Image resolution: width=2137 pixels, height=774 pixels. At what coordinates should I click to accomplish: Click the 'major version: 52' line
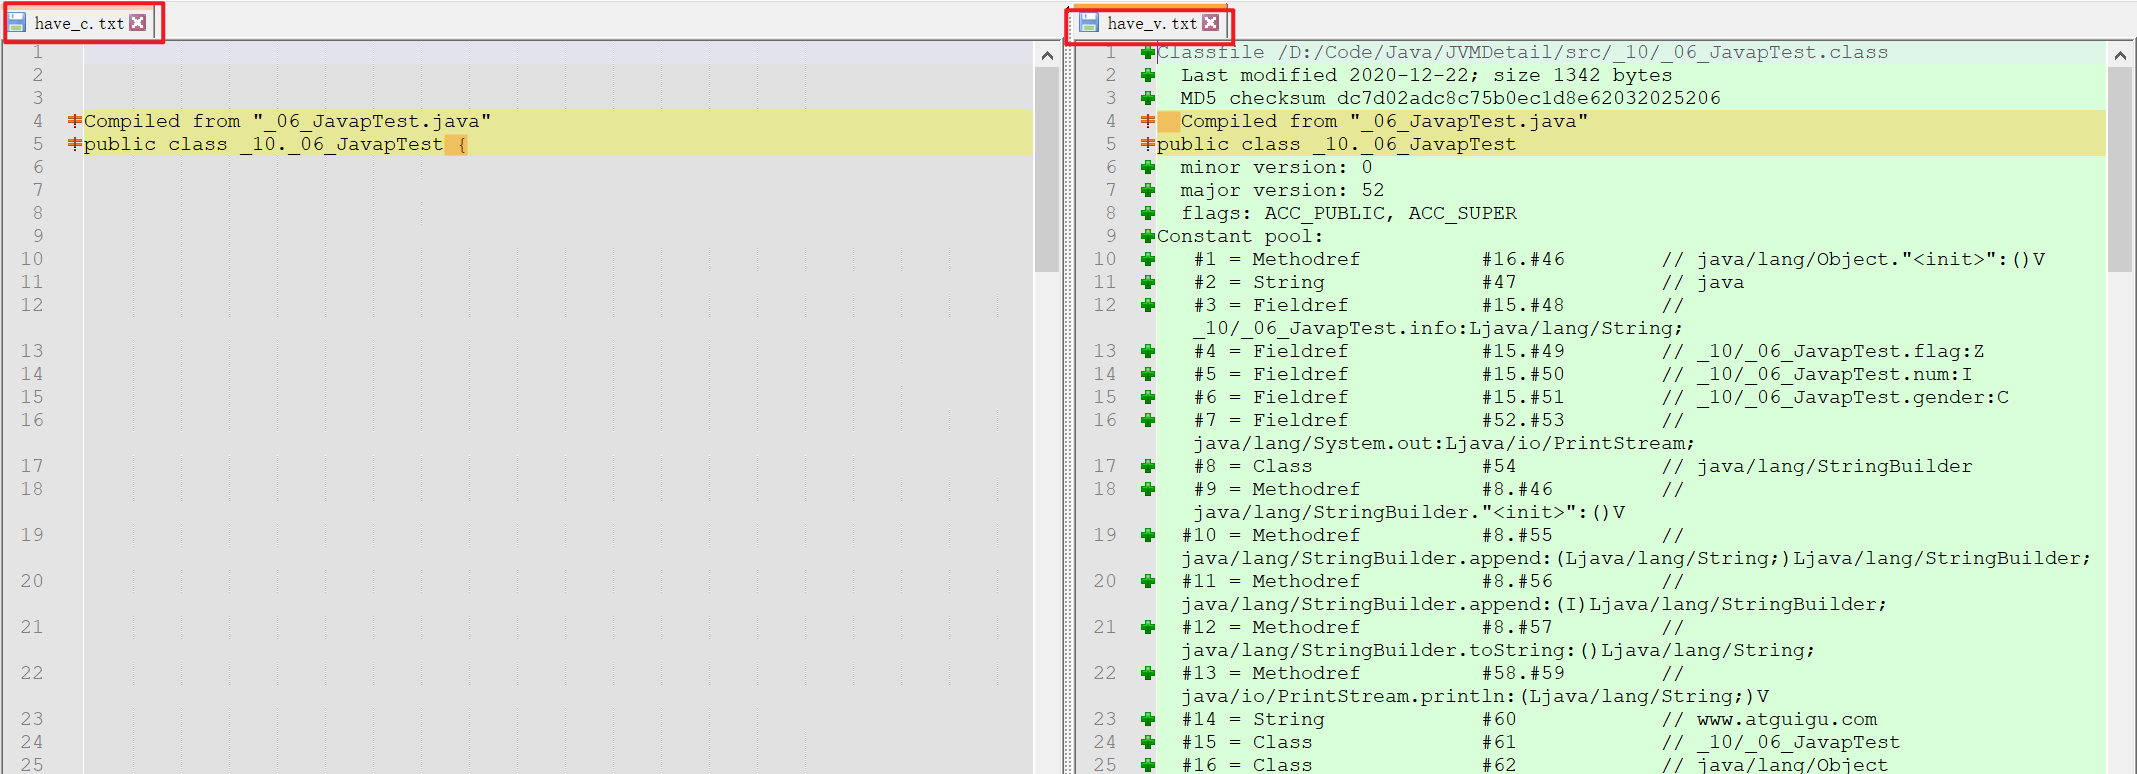(x=1282, y=190)
